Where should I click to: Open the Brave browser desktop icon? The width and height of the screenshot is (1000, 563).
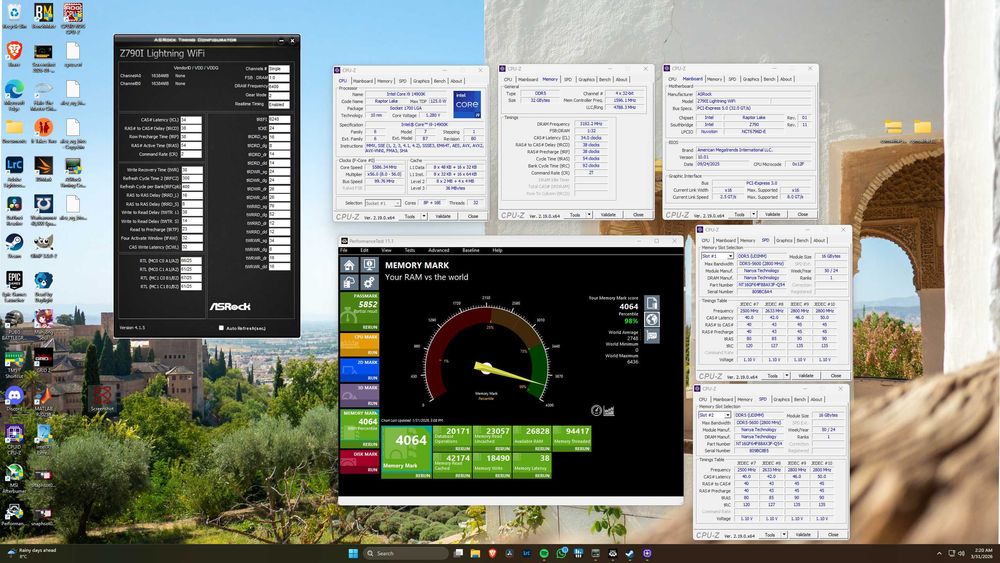pyautogui.click(x=14, y=54)
